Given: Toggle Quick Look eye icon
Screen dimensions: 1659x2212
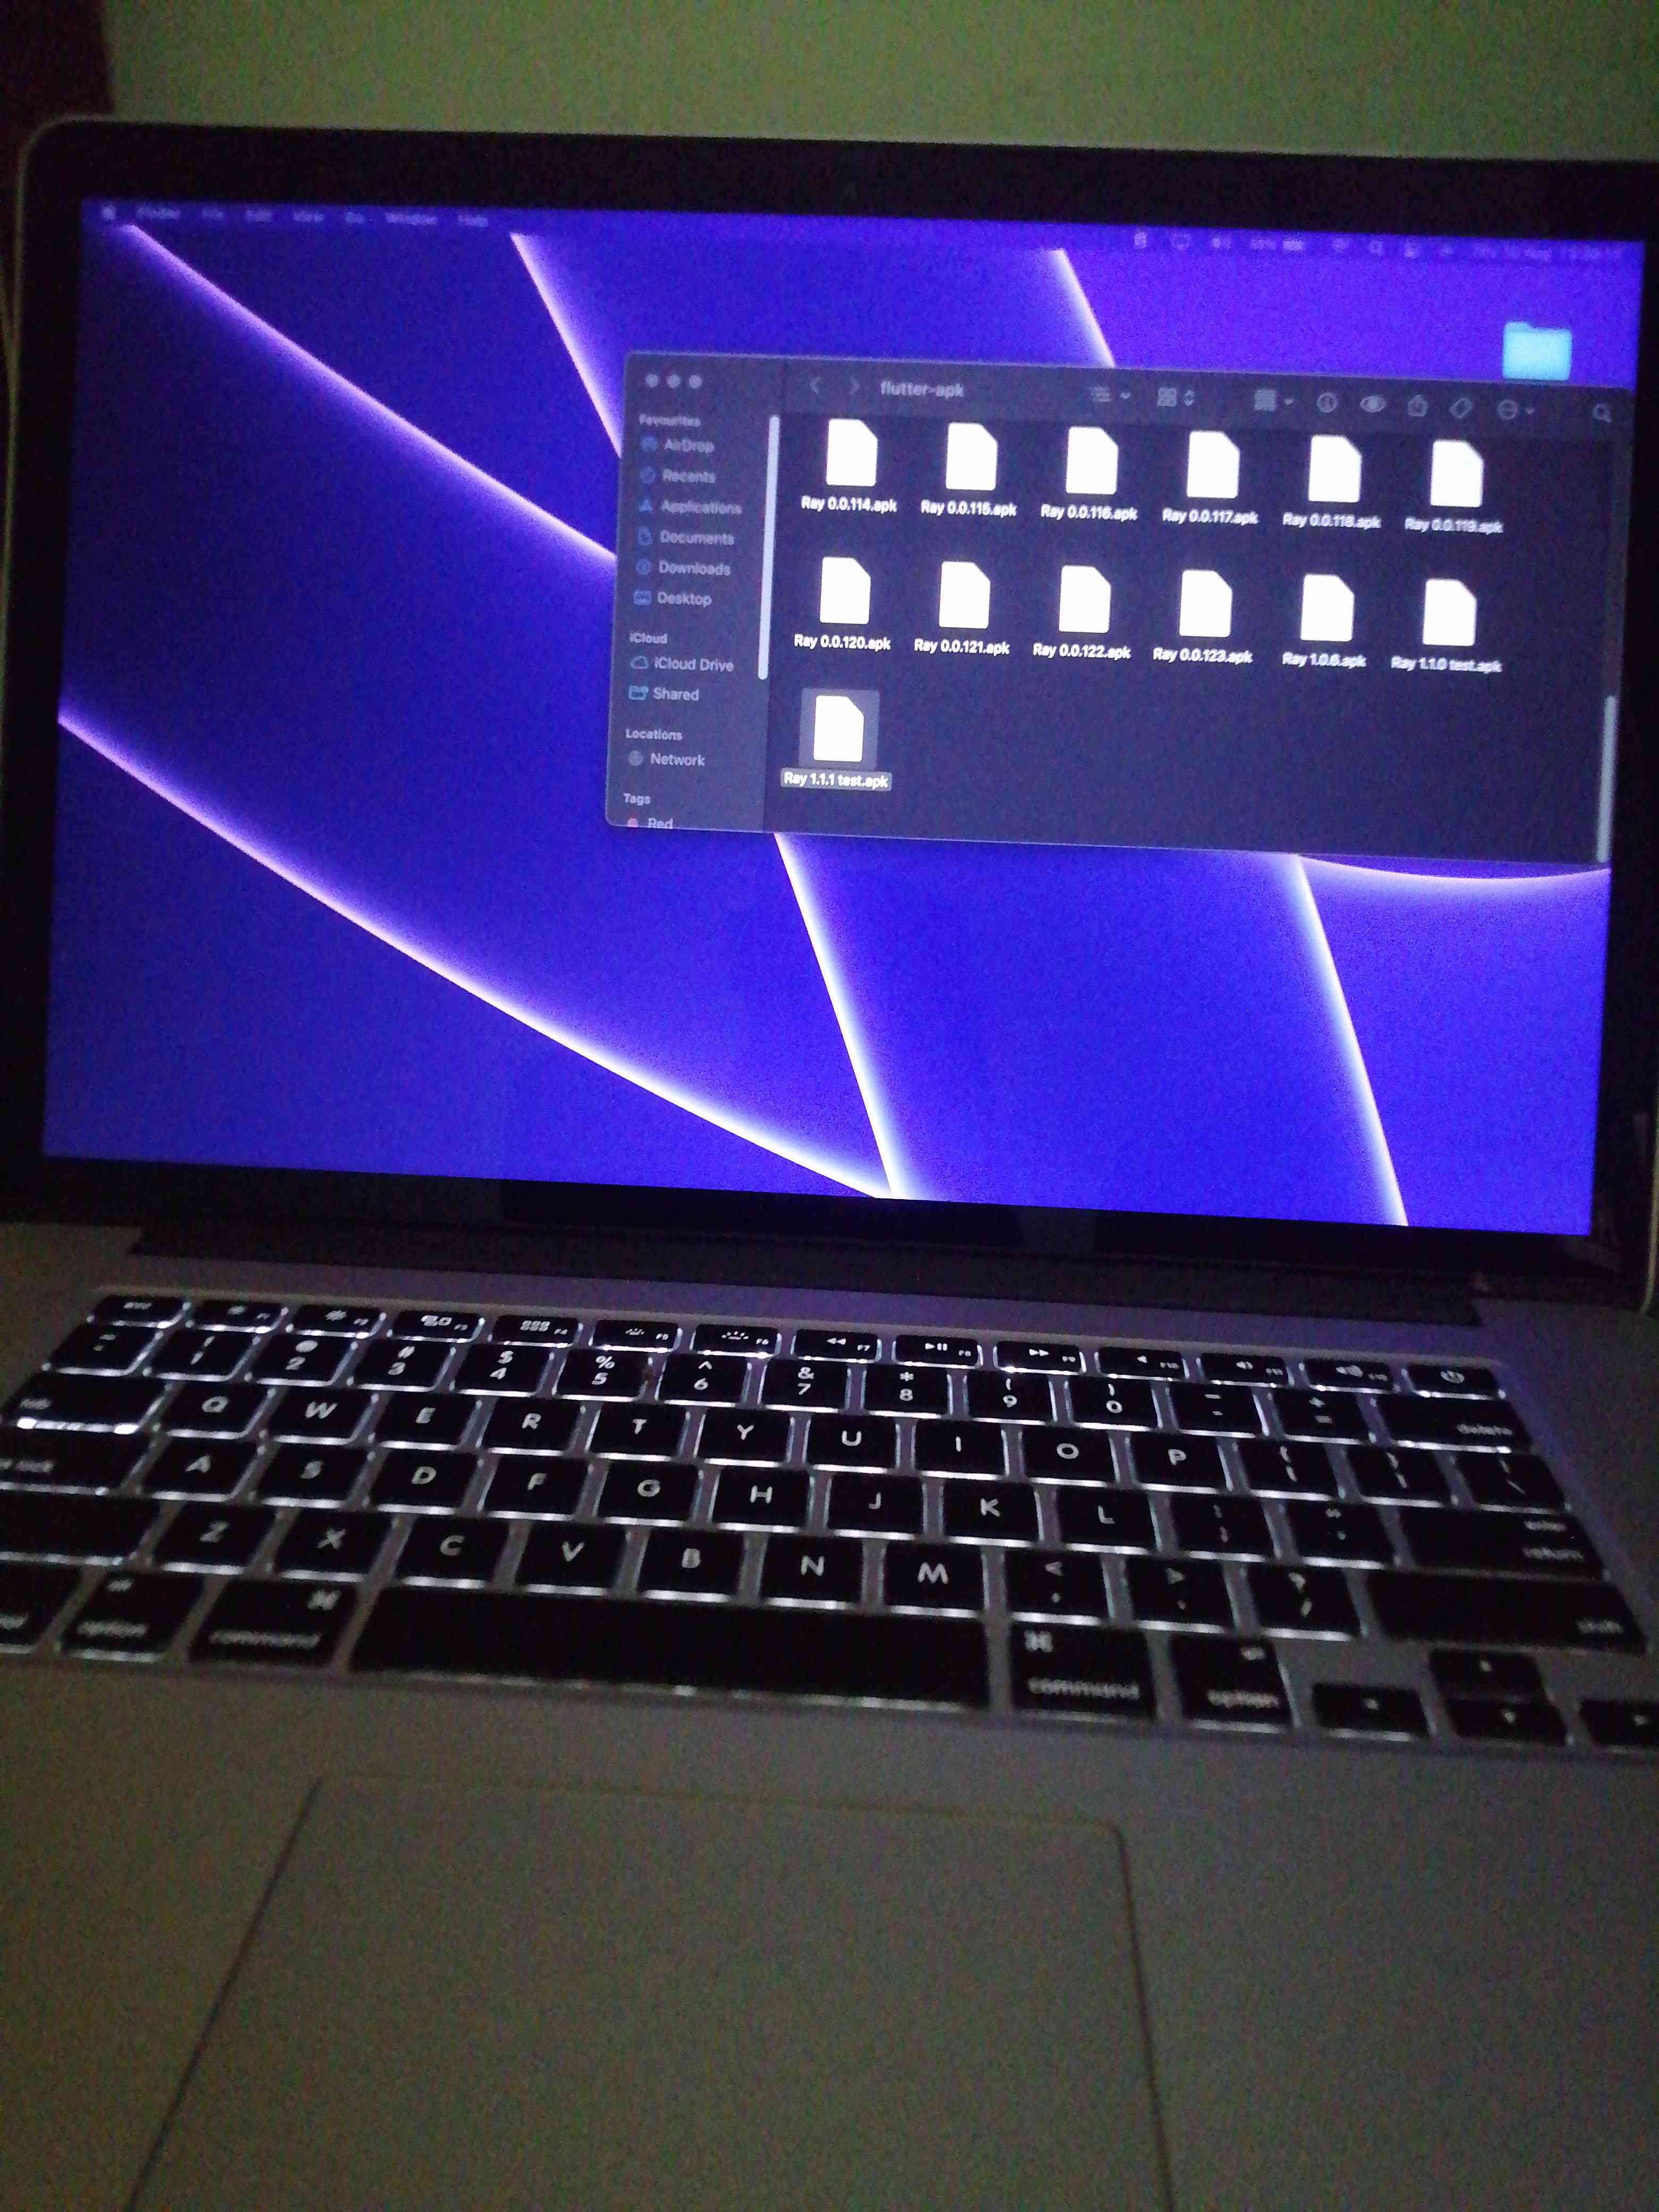Looking at the screenshot, I should click(x=1373, y=404).
